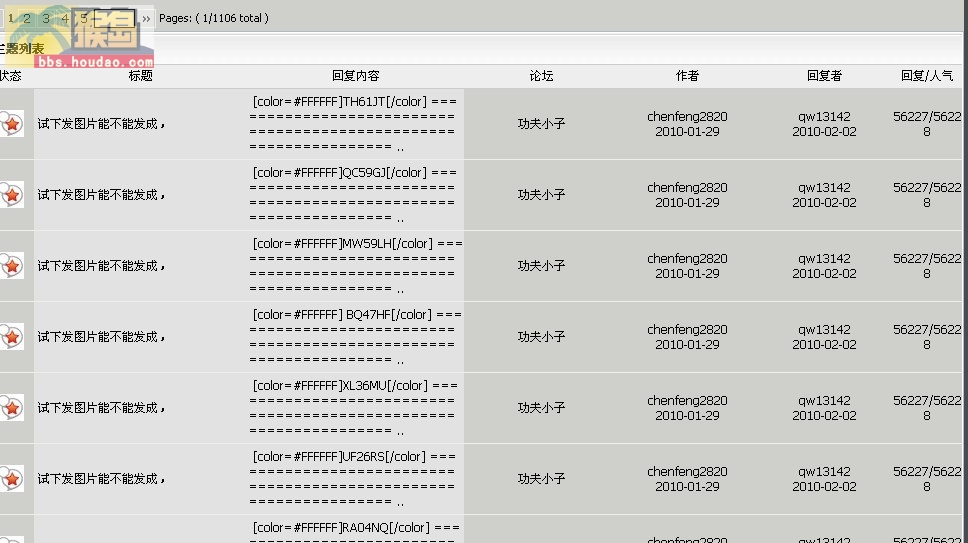Open 功夫小子 forum link in first row
The image size is (968, 543).
[x=541, y=124]
